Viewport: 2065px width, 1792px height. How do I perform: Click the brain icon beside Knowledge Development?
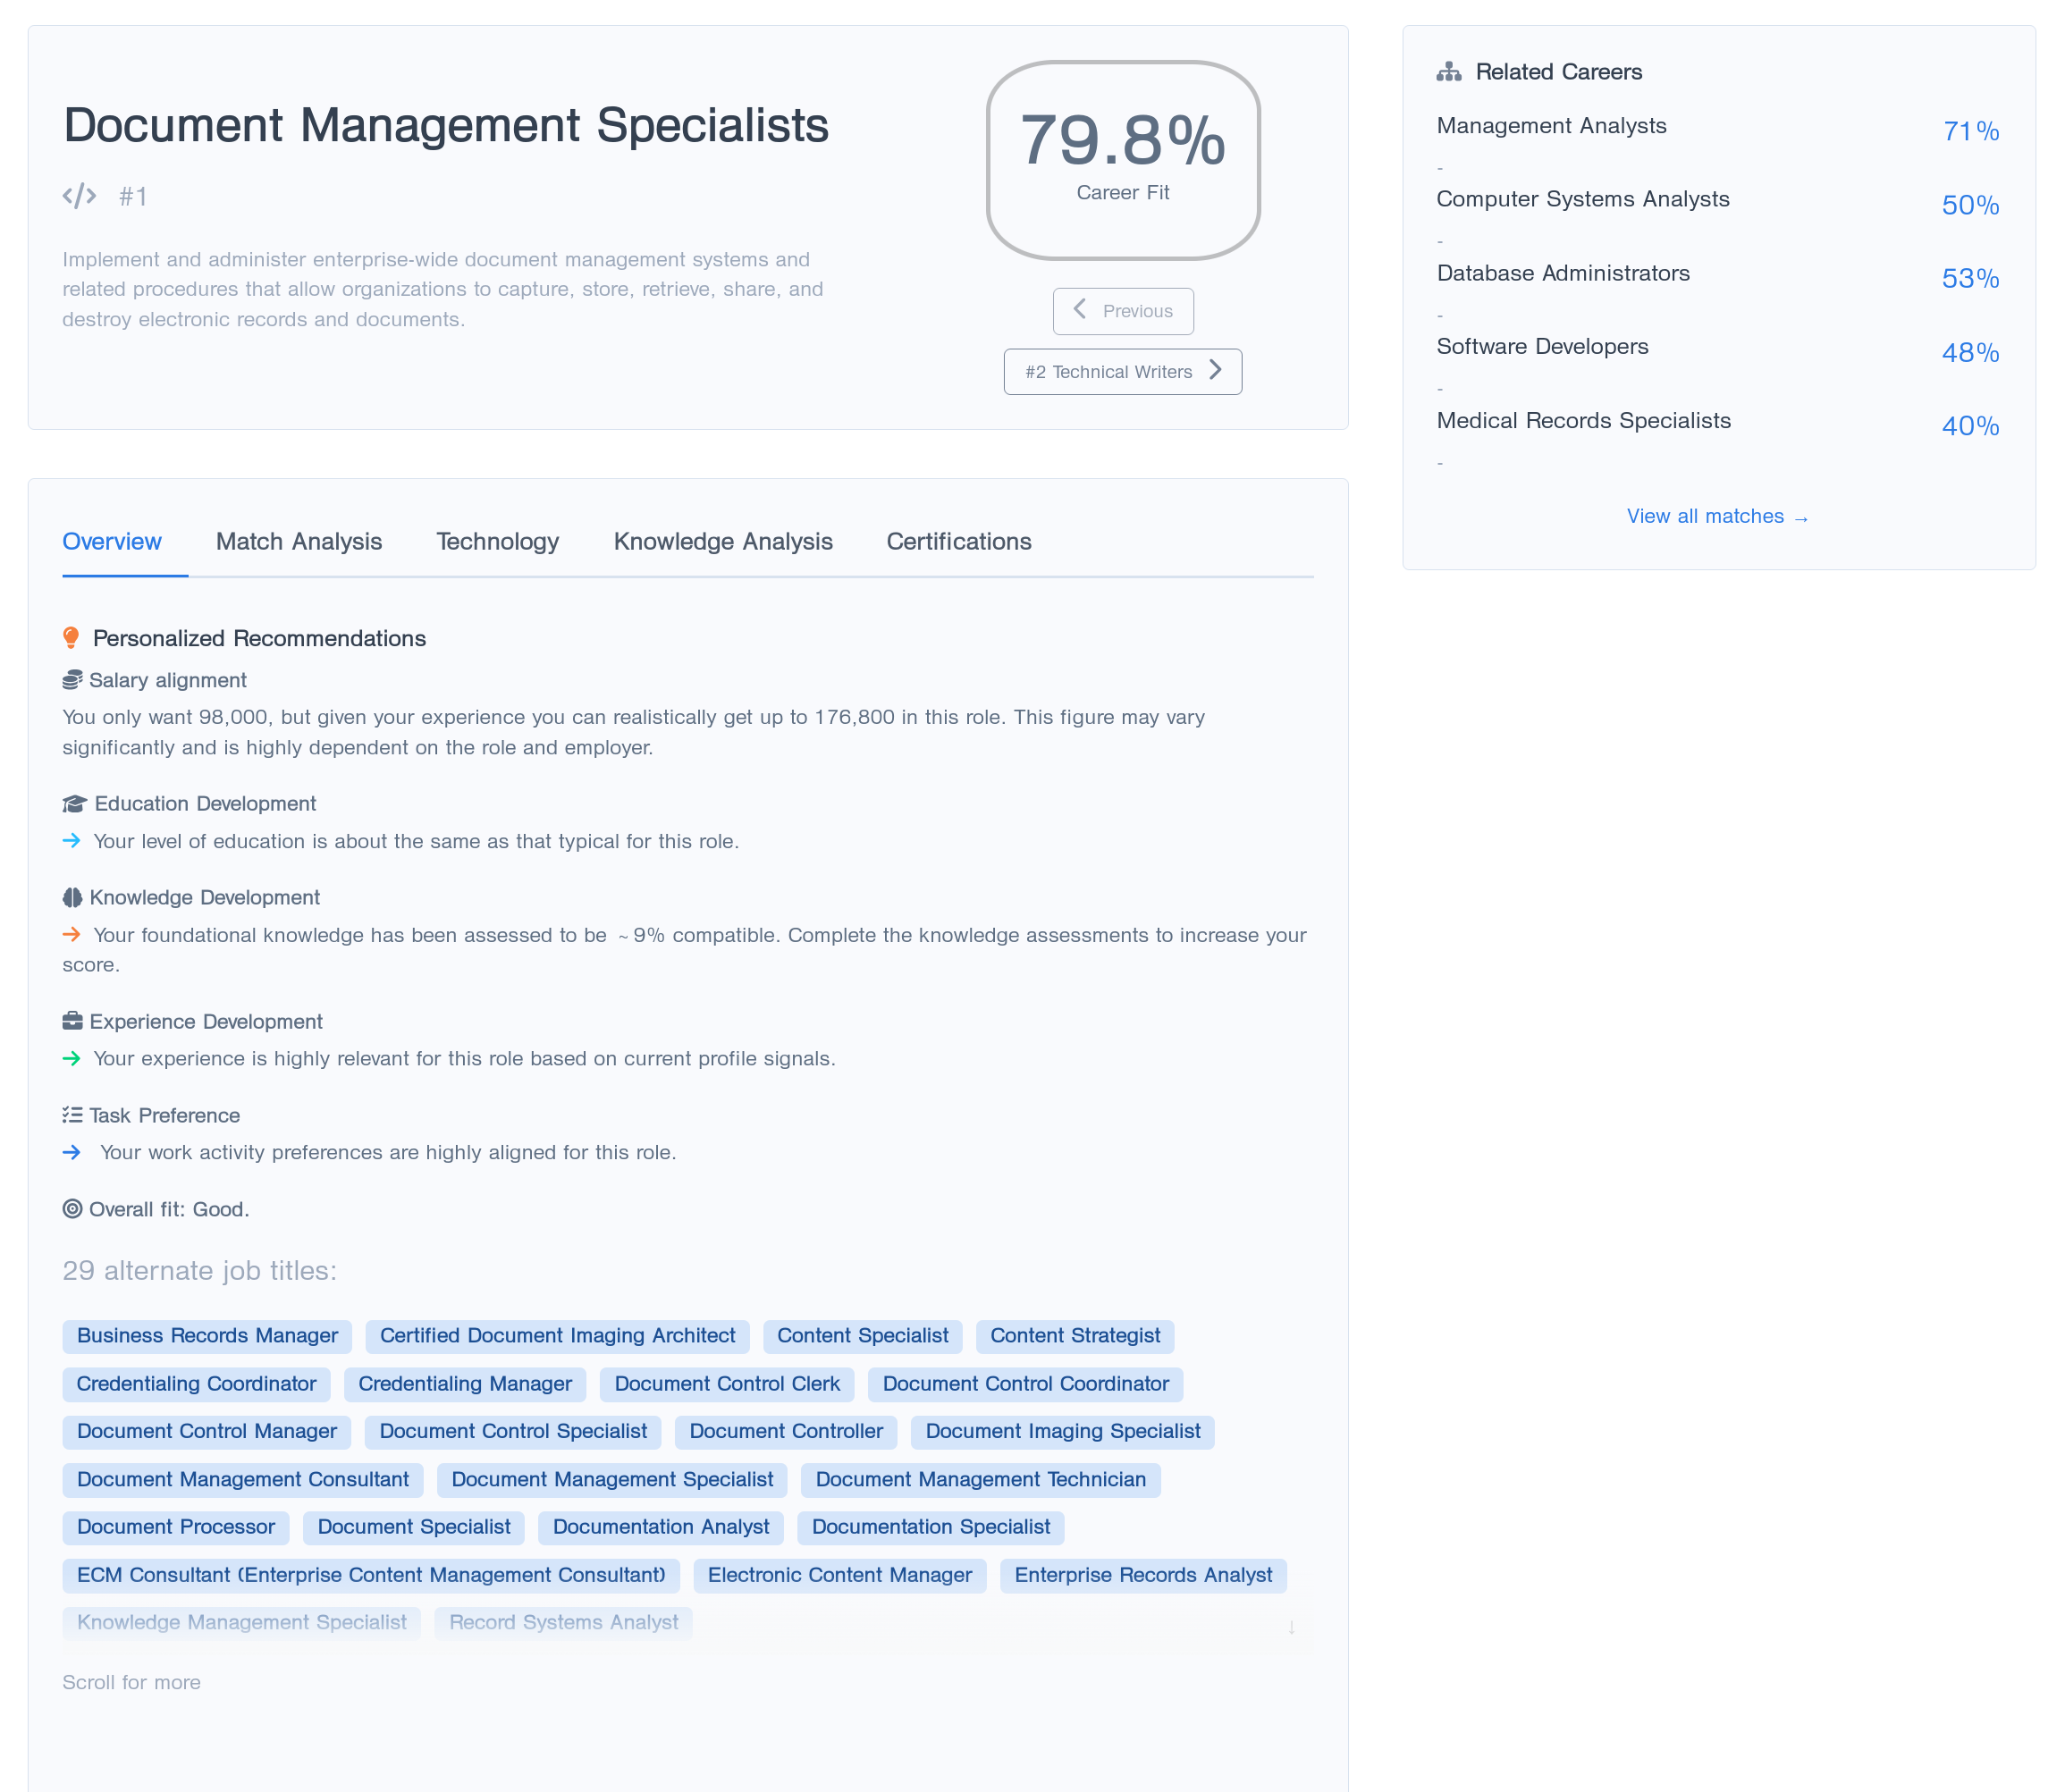(72, 898)
